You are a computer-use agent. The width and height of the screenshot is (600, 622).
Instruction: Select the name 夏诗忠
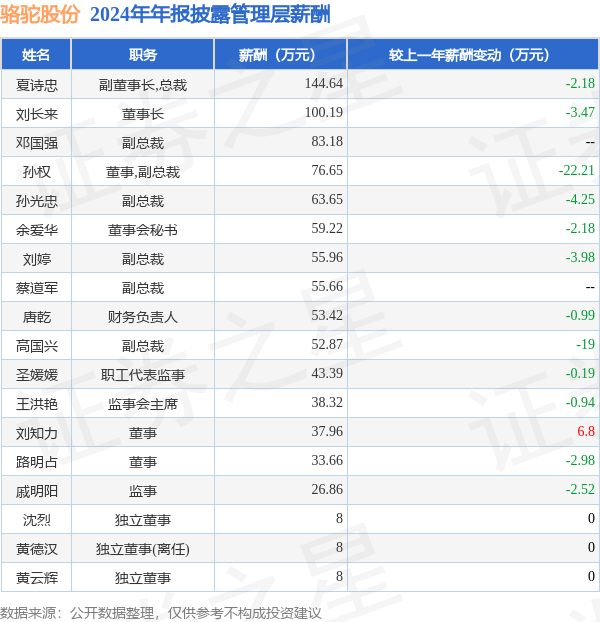(x=37, y=85)
